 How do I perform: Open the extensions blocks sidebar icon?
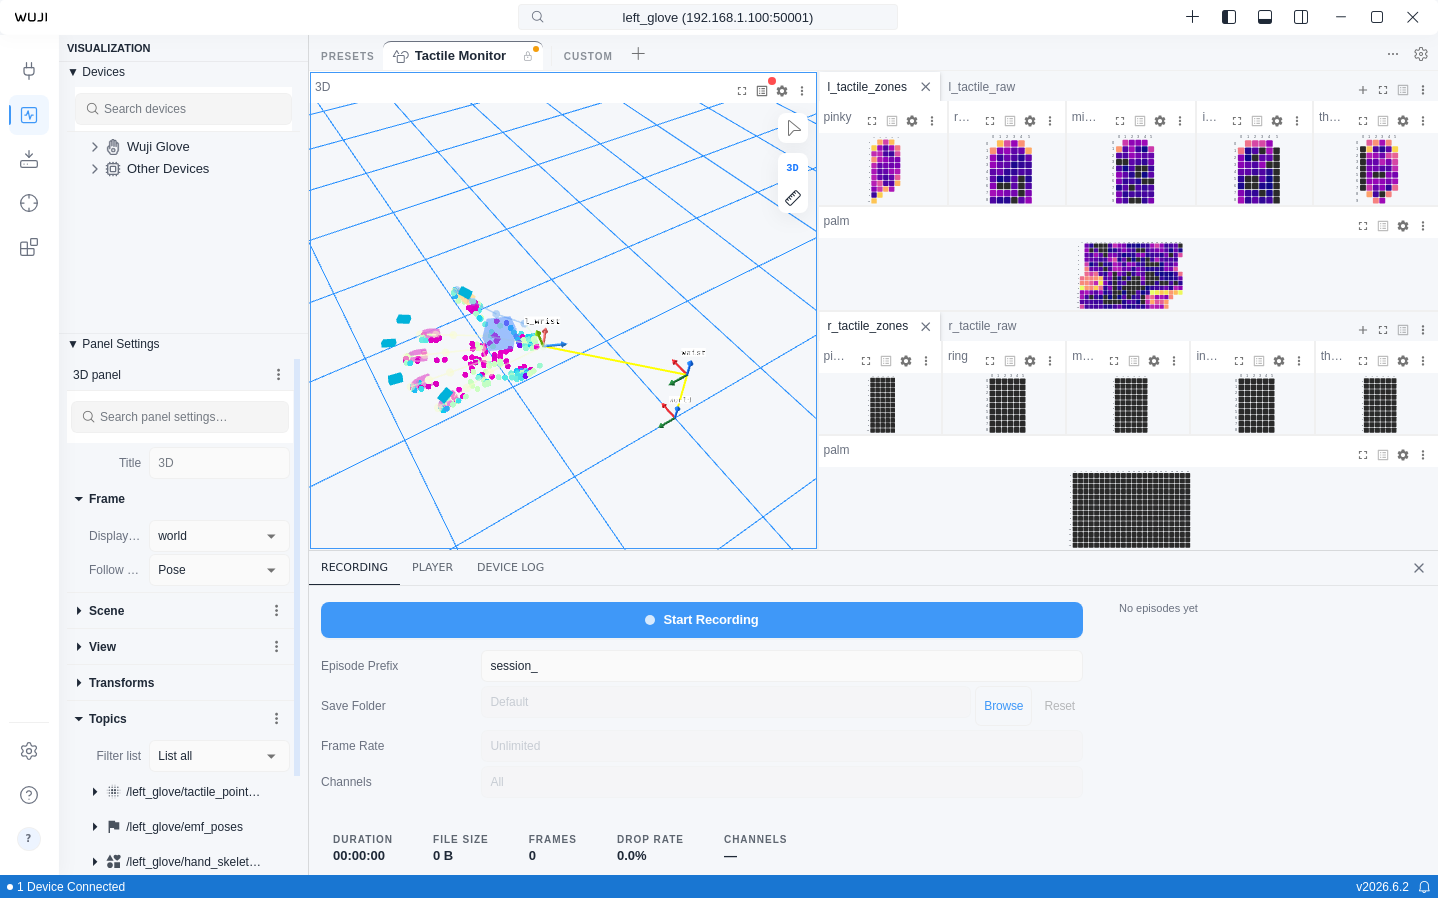(x=29, y=247)
